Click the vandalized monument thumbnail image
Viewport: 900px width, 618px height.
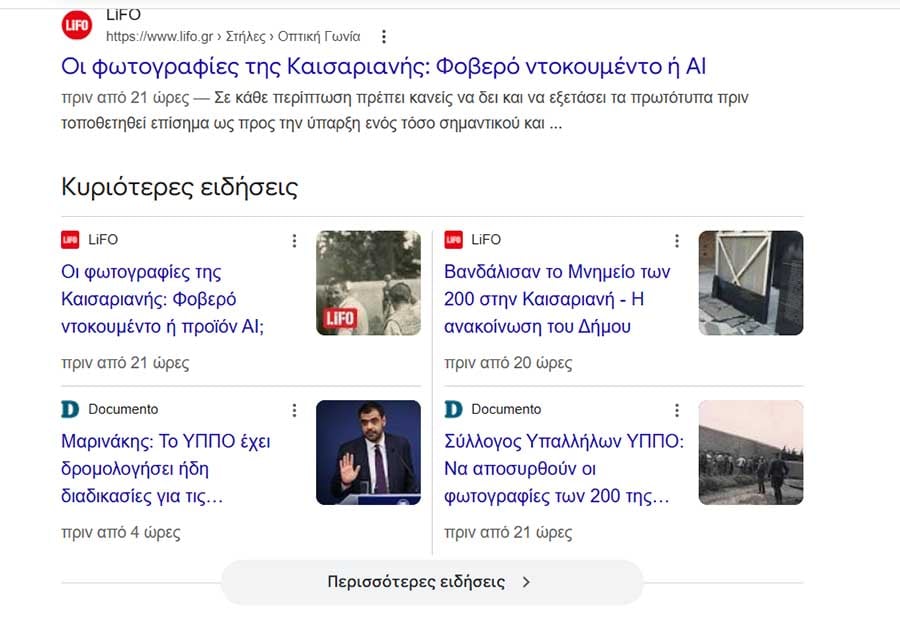tap(750, 283)
